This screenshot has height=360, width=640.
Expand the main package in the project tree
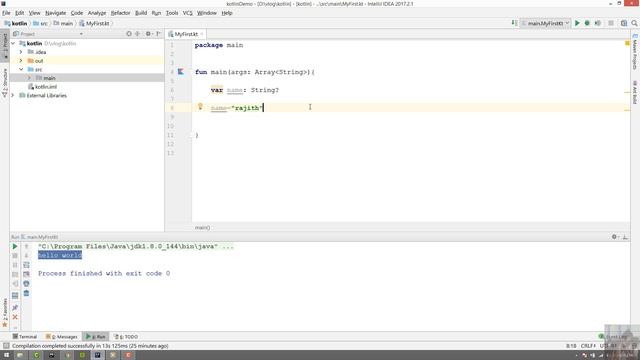pos(29,78)
